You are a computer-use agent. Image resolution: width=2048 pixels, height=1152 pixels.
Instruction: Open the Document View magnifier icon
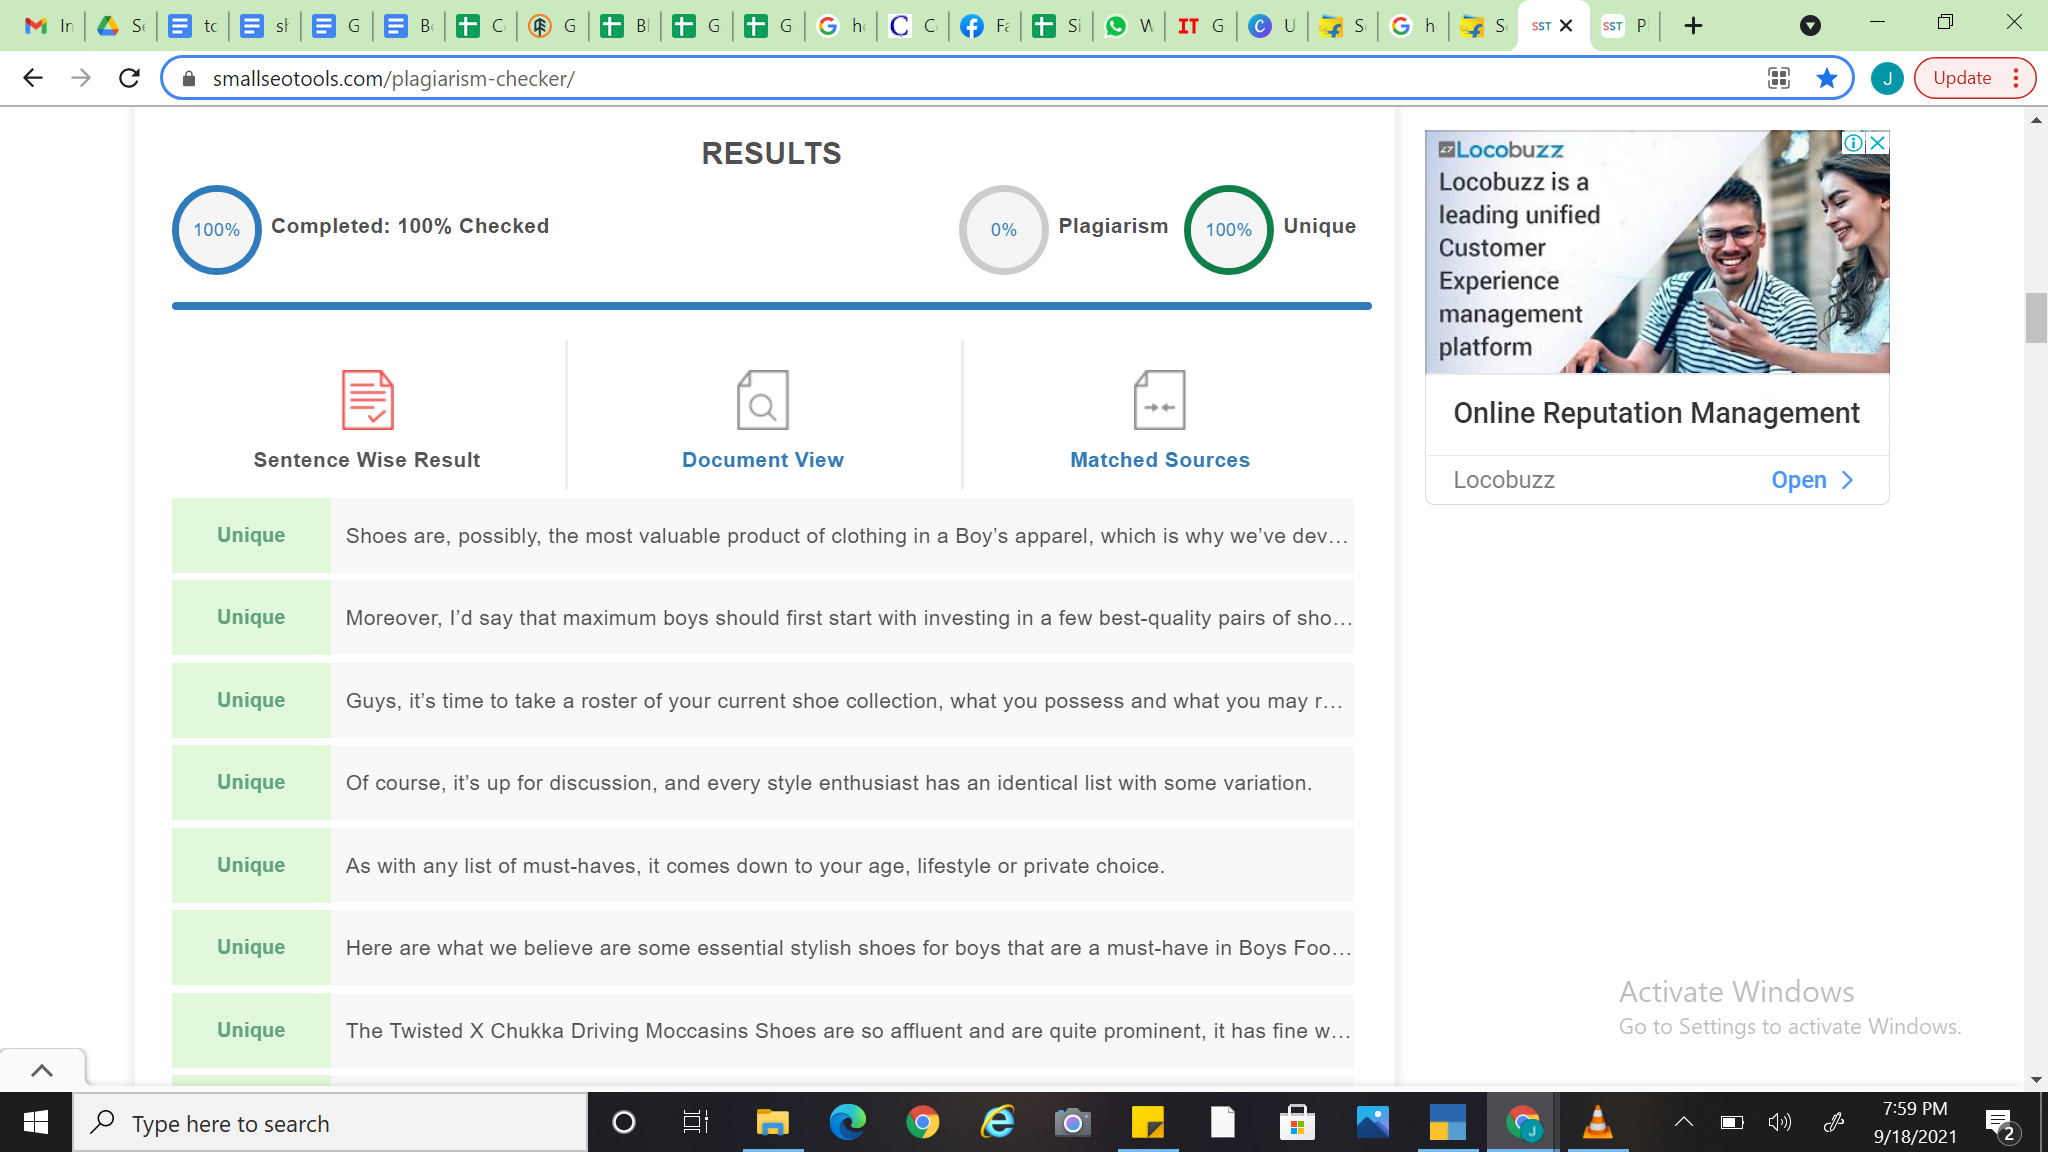(x=762, y=400)
